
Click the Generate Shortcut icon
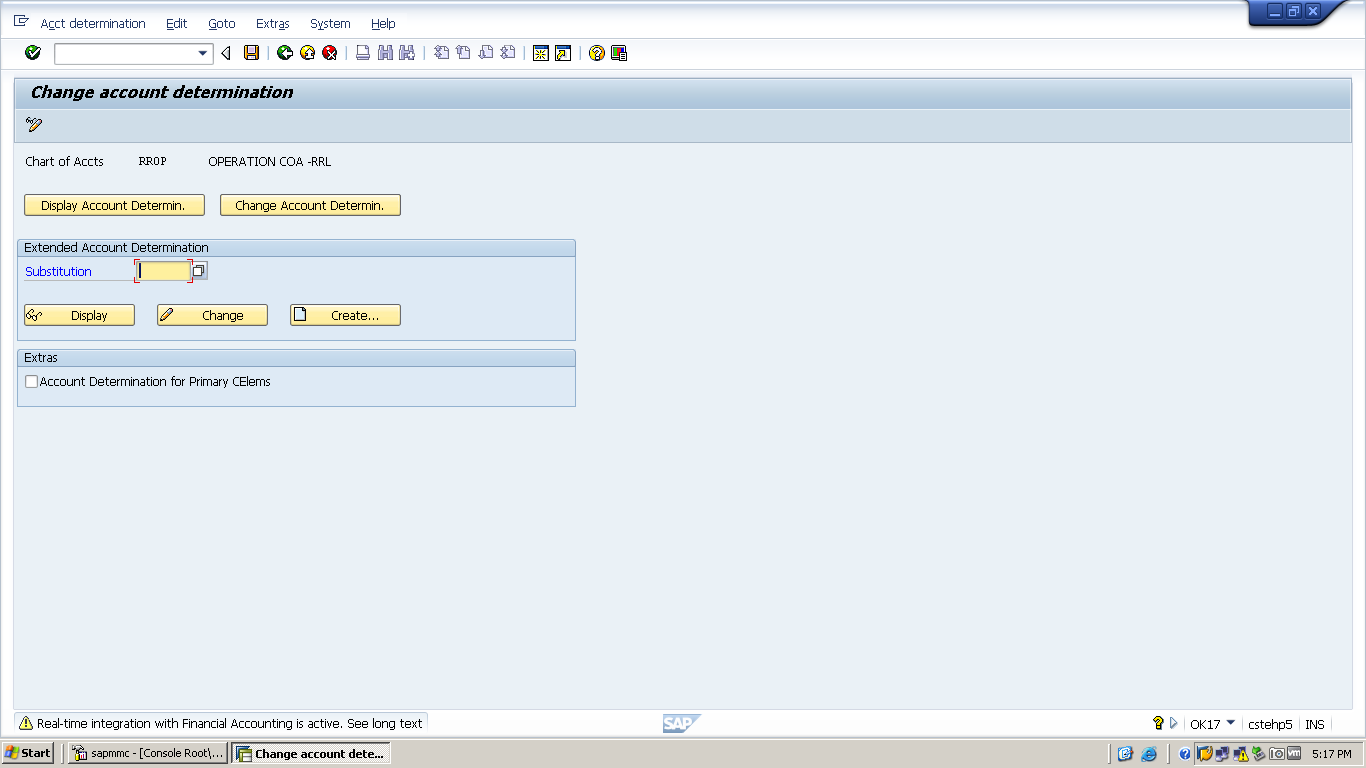563,53
